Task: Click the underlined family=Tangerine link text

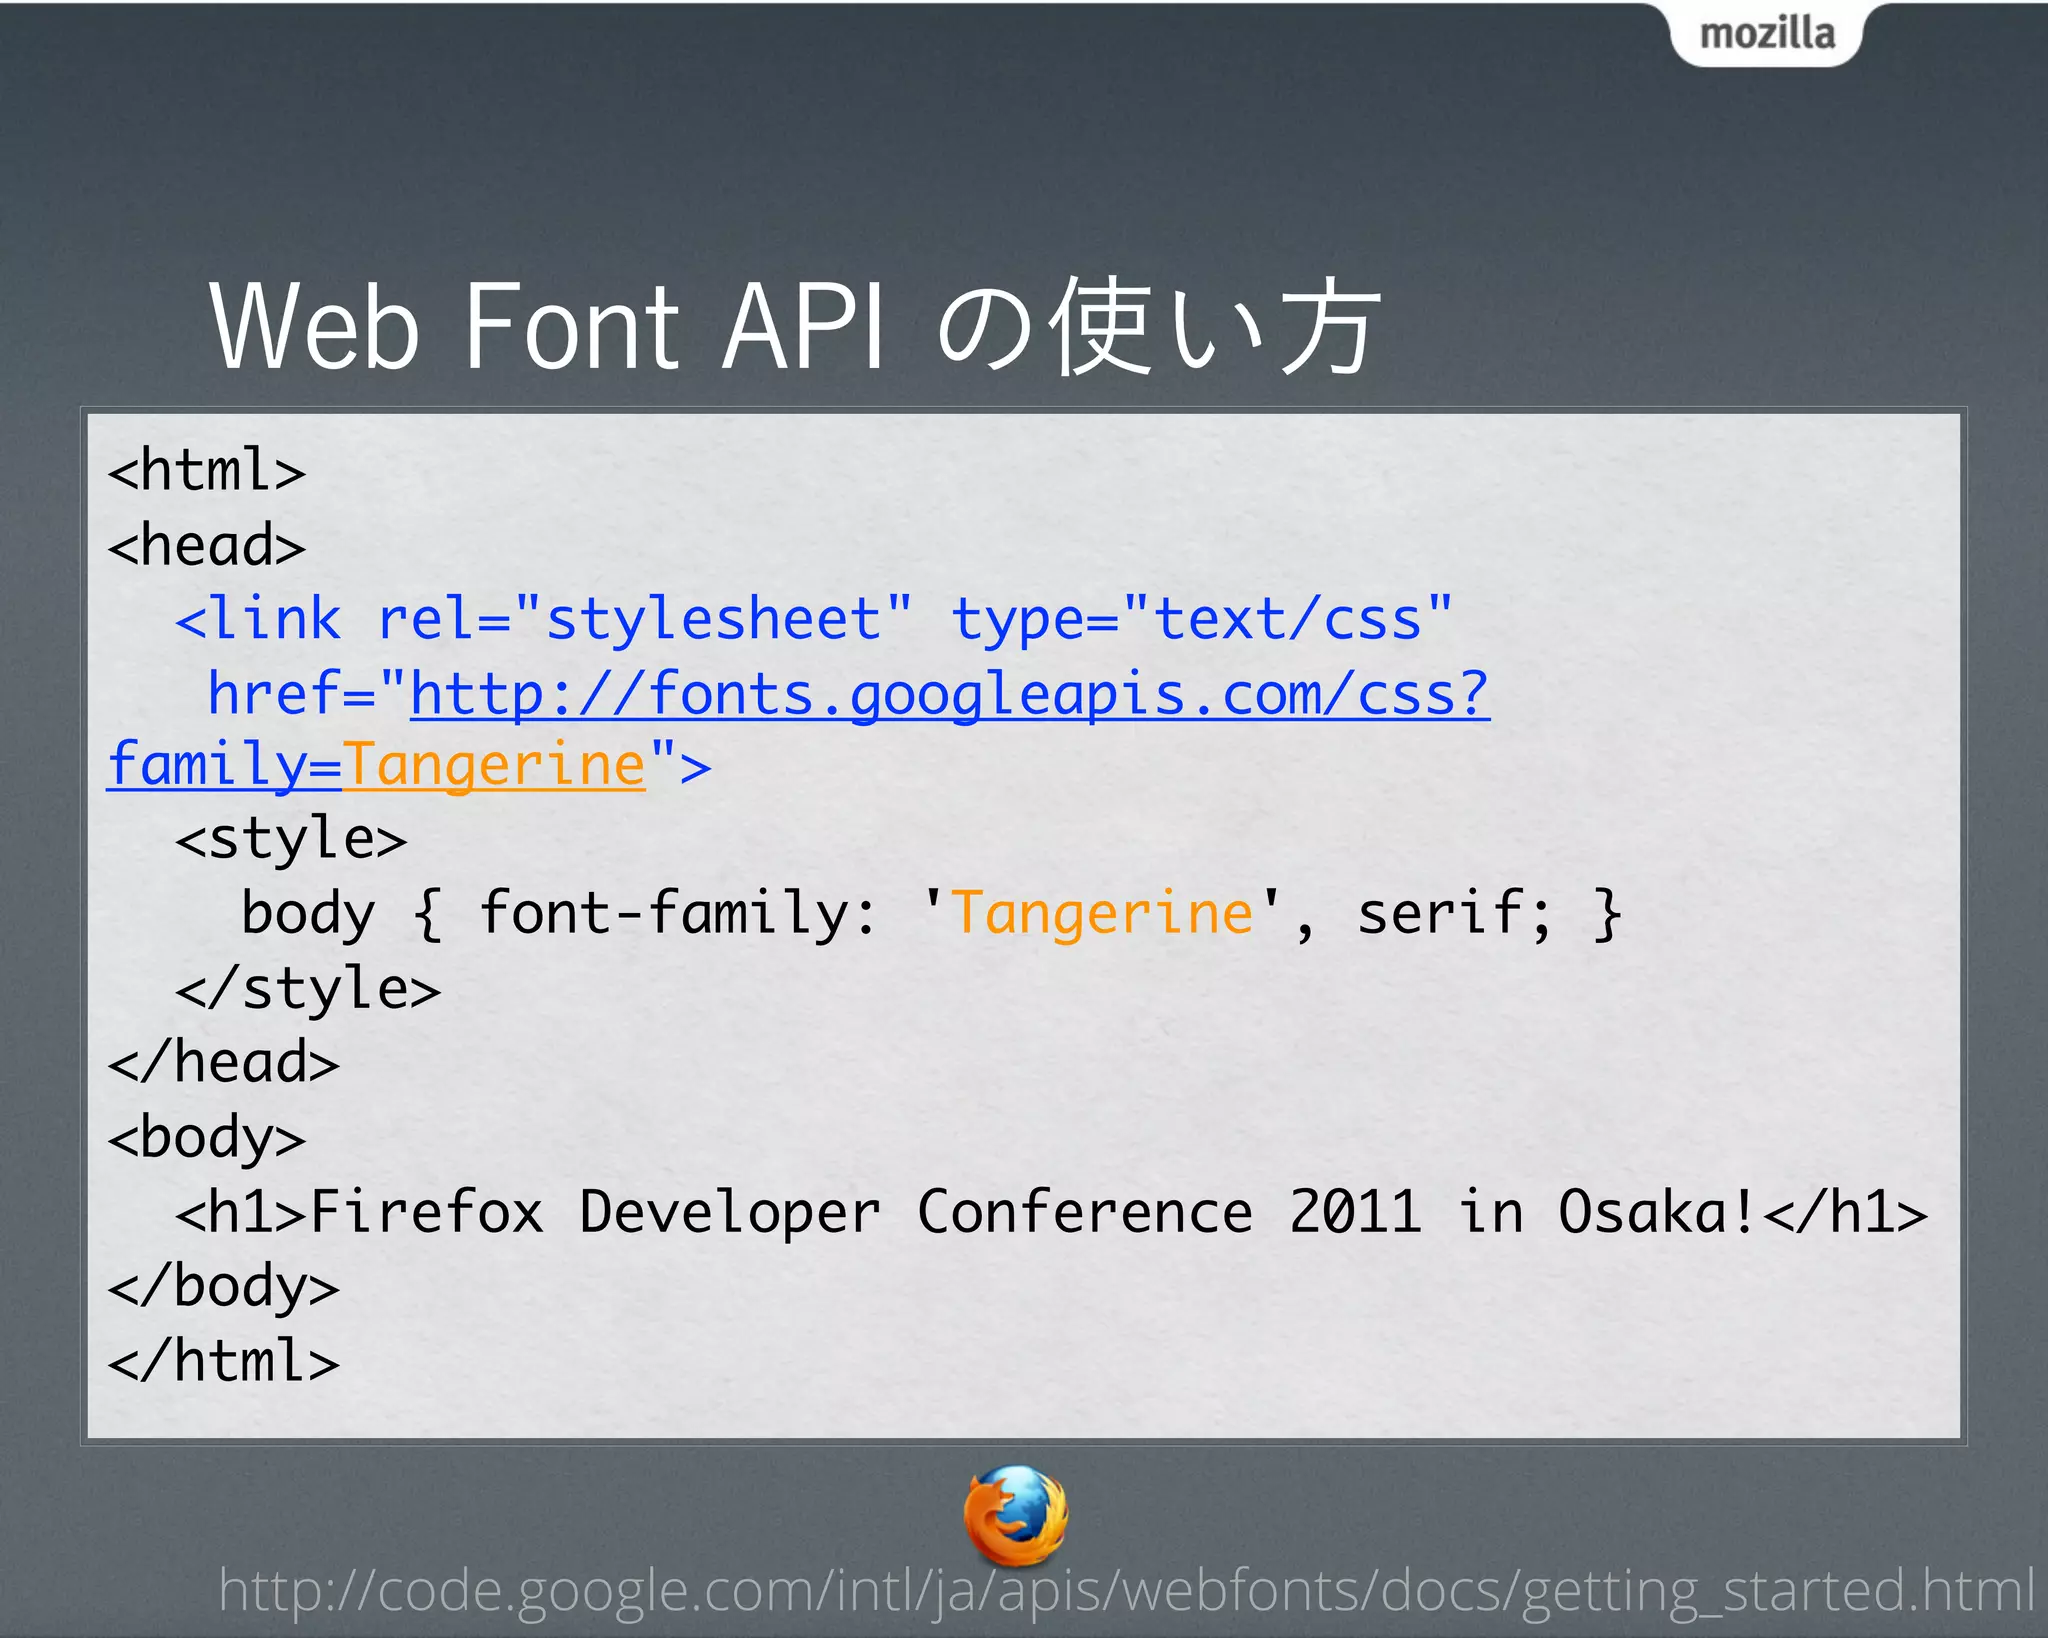Action: tap(377, 765)
